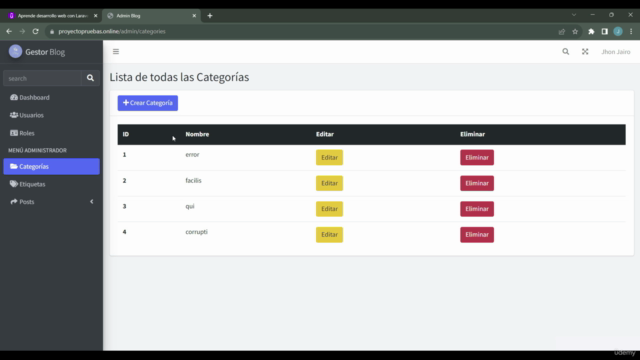Click the ID value 4 cell
This screenshot has height=360, width=640.
(124, 232)
